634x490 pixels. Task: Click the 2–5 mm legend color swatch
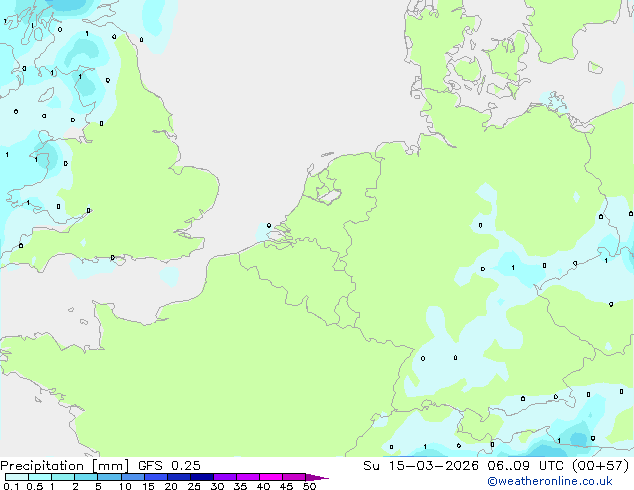[x=86, y=477]
